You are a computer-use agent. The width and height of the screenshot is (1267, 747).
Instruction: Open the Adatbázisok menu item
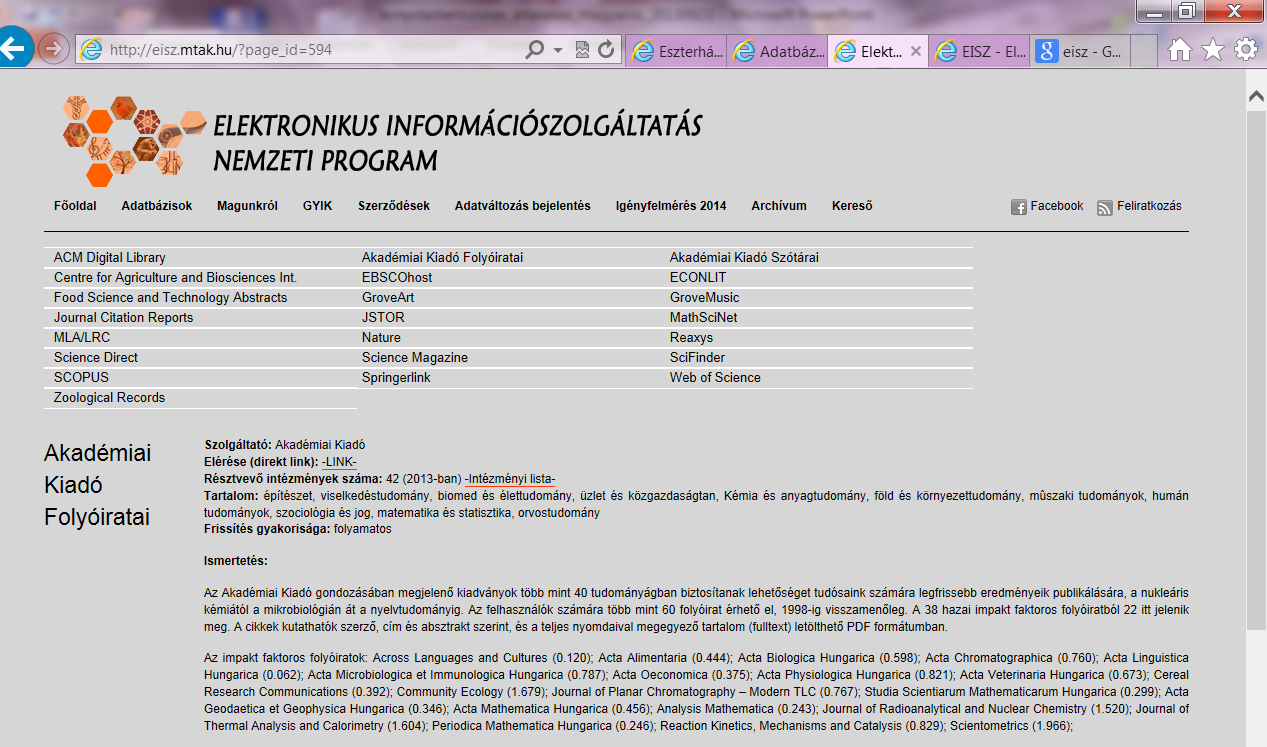157,206
